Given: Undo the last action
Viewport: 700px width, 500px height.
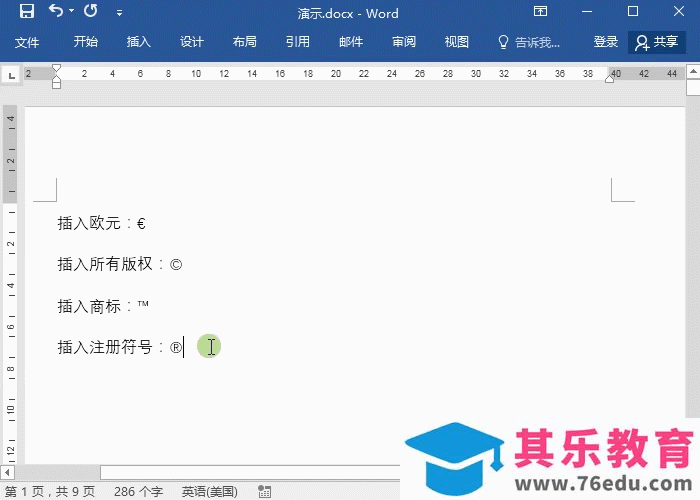Looking at the screenshot, I should coord(56,11).
